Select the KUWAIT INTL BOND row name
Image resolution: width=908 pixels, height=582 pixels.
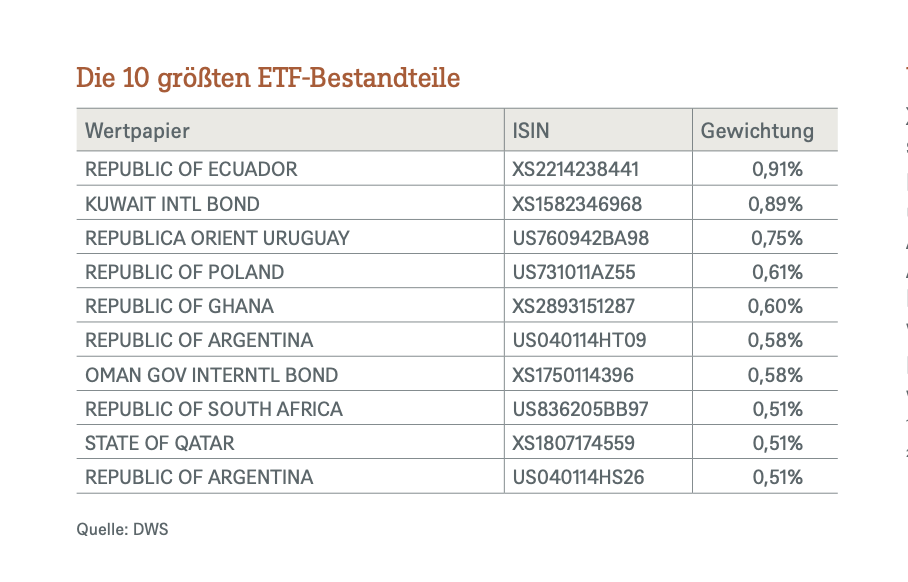[172, 204]
